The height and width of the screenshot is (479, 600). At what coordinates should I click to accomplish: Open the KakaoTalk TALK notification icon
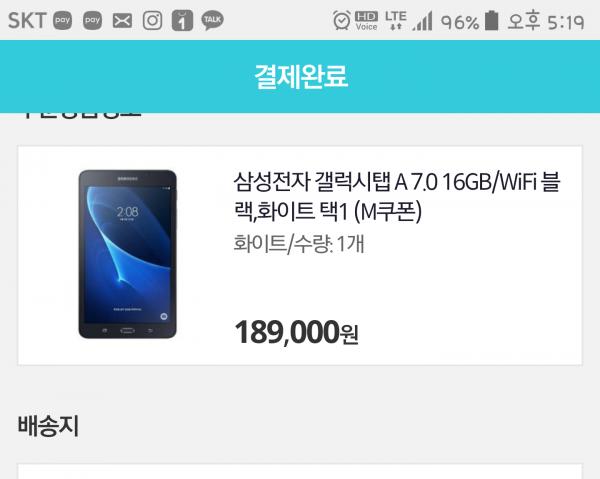(212, 20)
